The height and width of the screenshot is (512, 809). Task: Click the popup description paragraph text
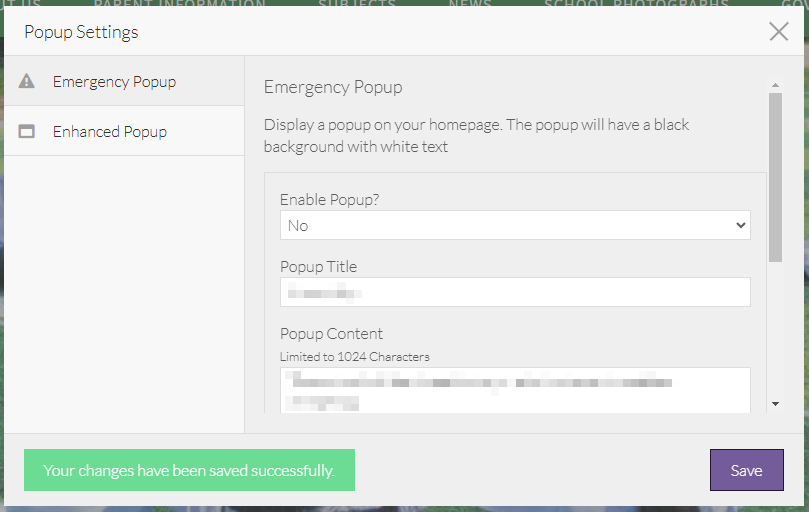click(x=477, y=136)
